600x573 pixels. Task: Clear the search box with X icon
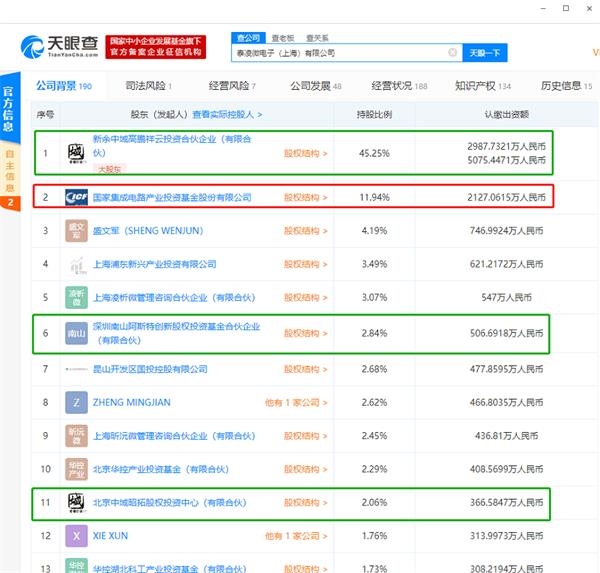(453, 52)
